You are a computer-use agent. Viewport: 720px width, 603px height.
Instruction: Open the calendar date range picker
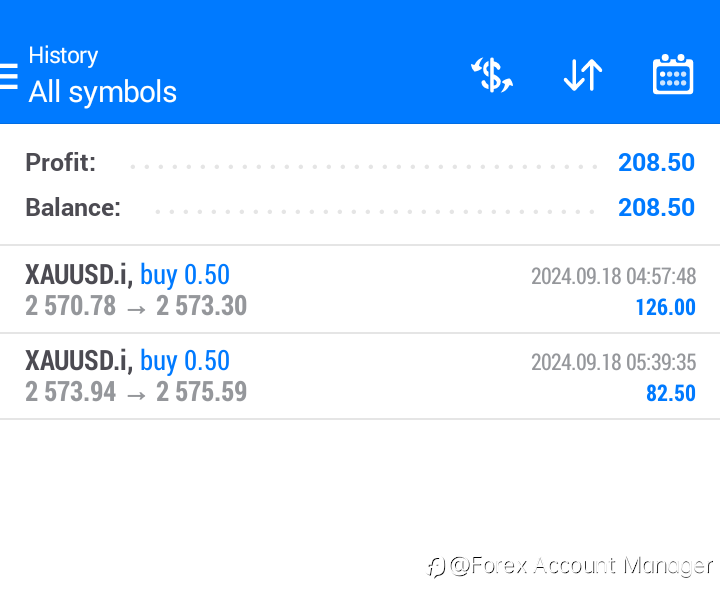click(673, 75)
